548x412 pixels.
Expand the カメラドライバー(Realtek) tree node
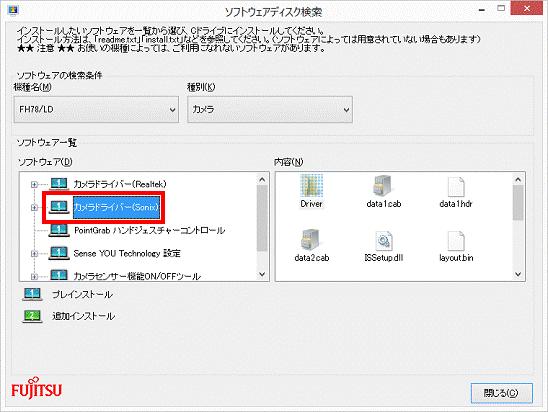tap(34, 185)
